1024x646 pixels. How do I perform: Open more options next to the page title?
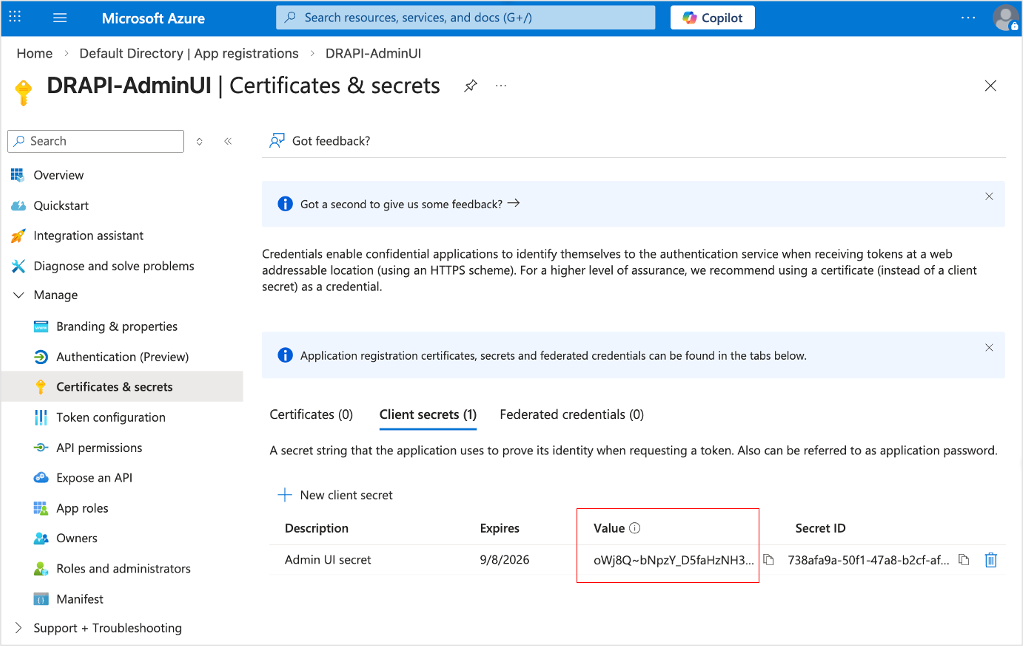point(501,86)
